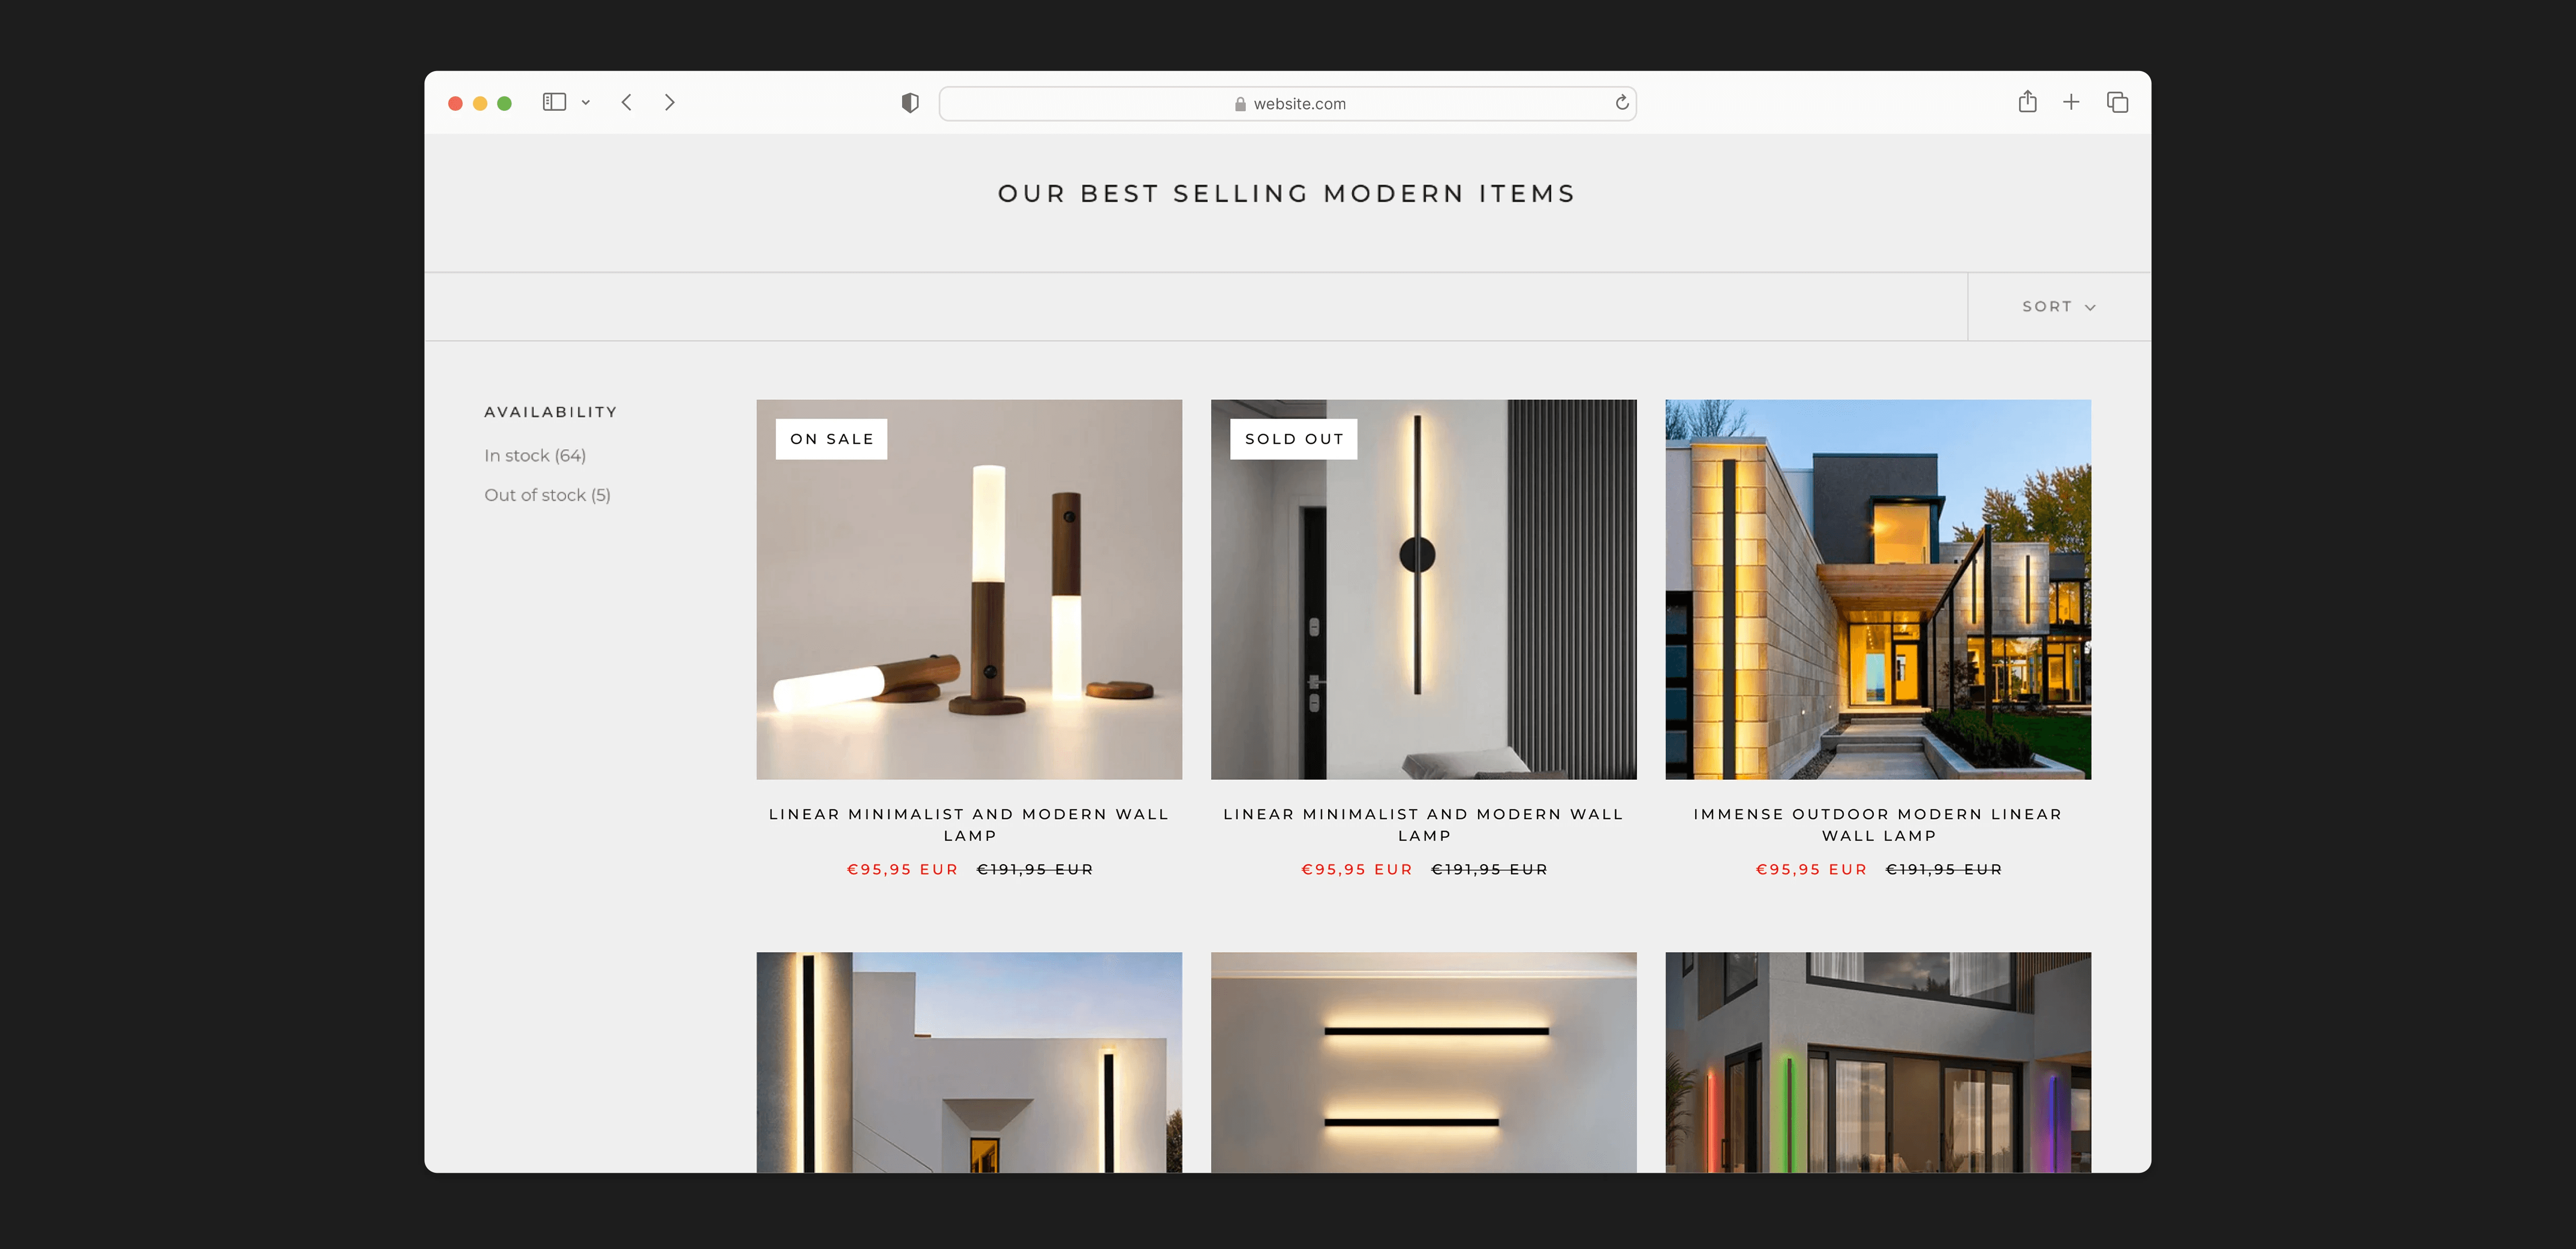The height and width of the screenshot is (1249, 2576).
Task: Open the double horizontal bar lamp thumbnail
Action: tap(1423, 1062)
